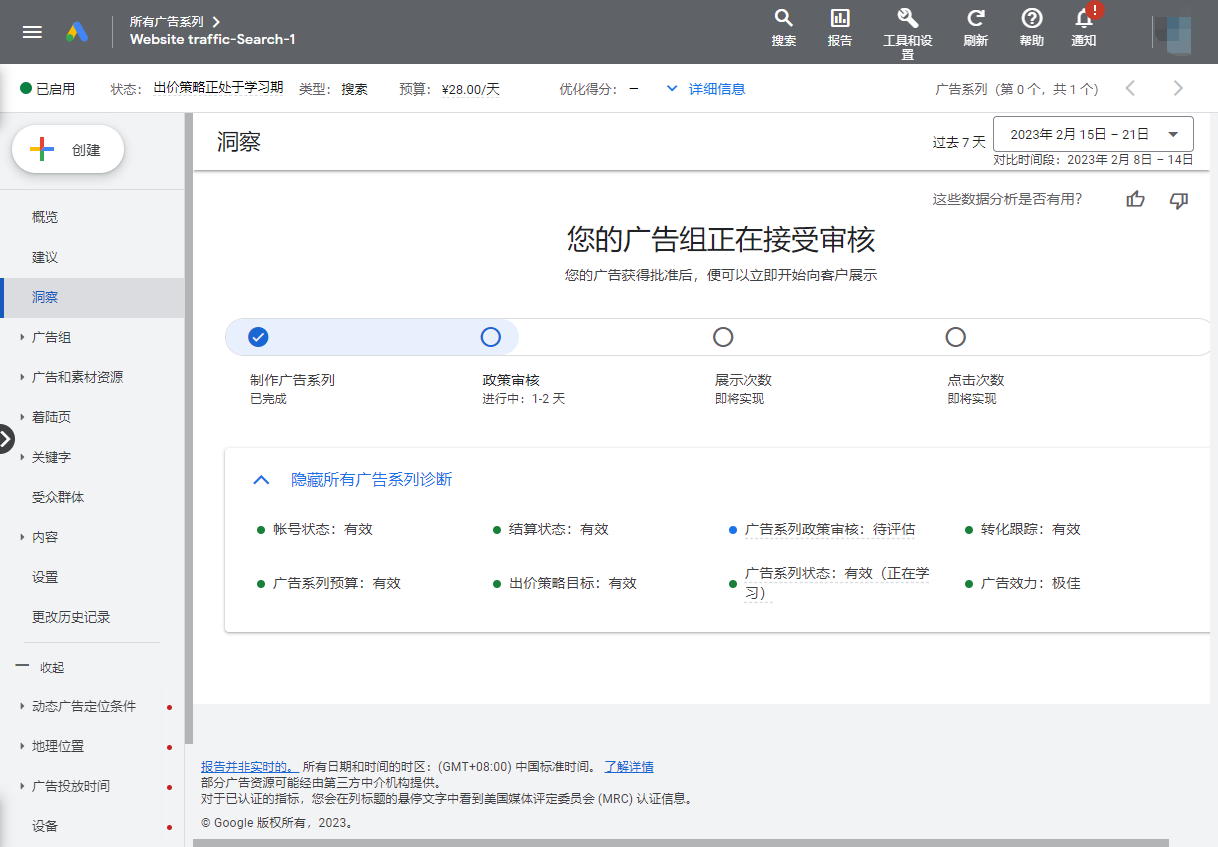This screenshot has width=1218, height=847.
Task: Open the 通知 notifications bell
Action: point(1084,19)
